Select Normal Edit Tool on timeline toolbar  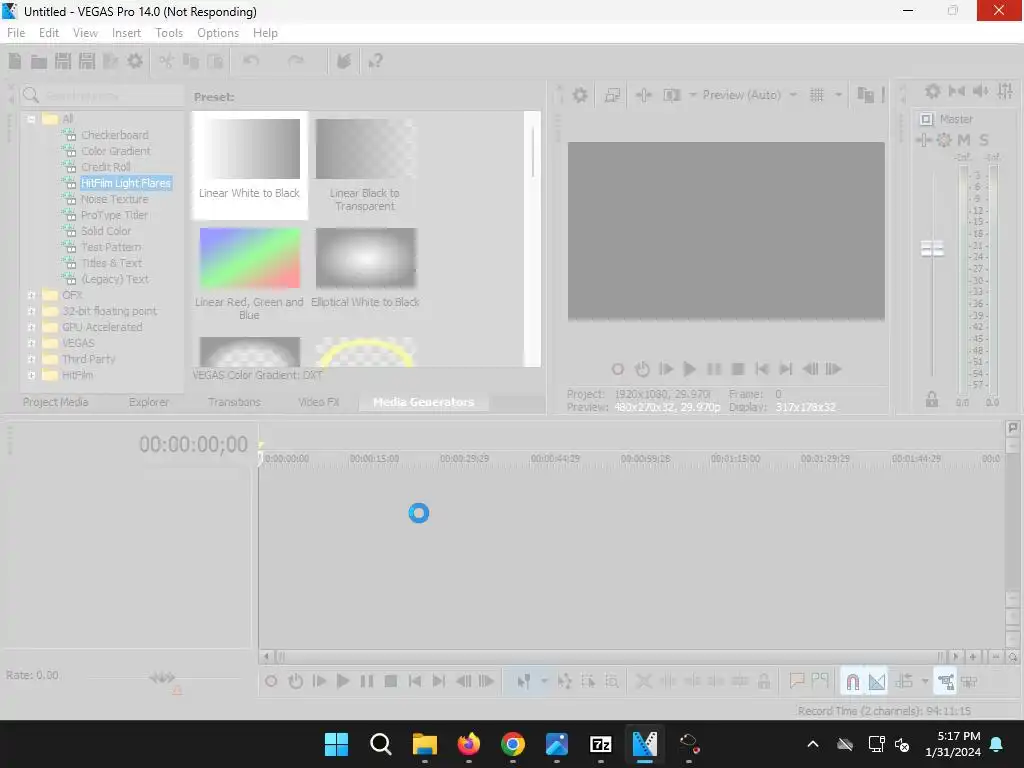pyautogui.click(x=524, y=682)
